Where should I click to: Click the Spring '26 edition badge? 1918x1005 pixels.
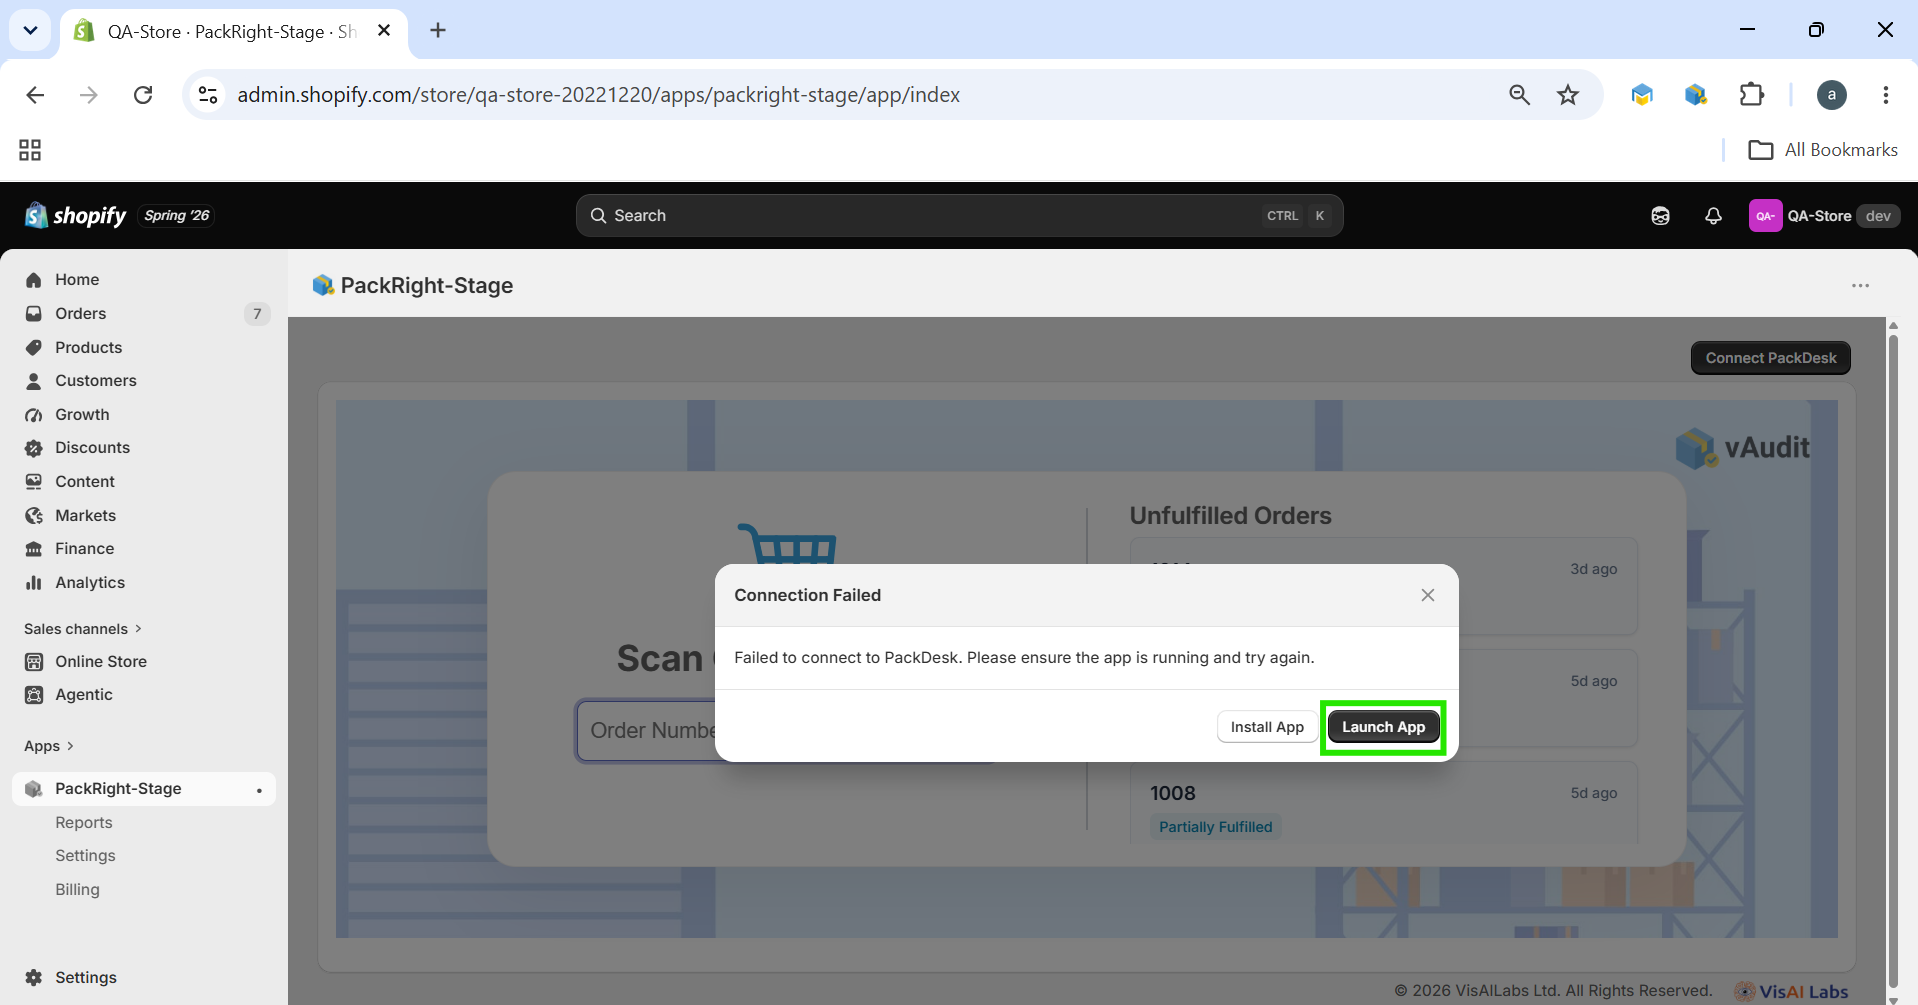pos(177,216)
